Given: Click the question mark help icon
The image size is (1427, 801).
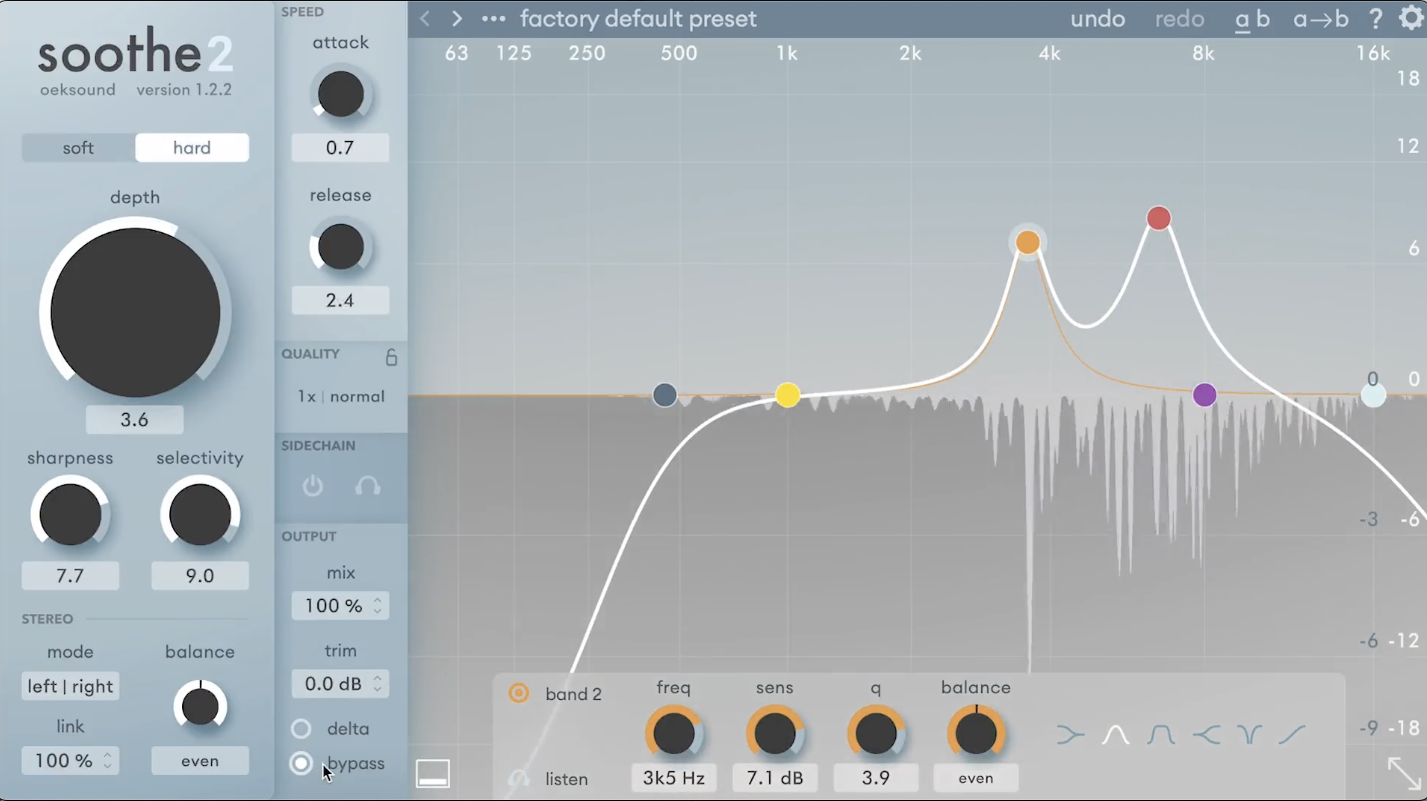Looking at the screenshot, I should (x=1375, y=18).
